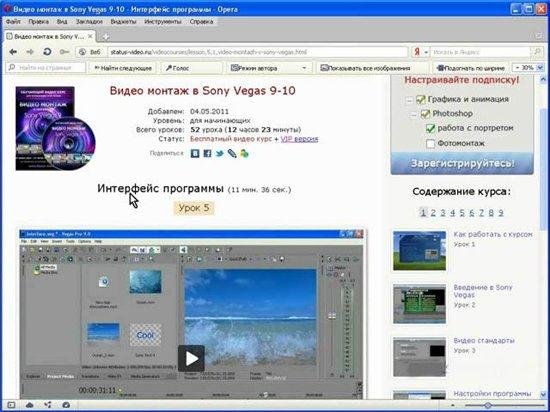The image size is (550, 412).
Task: Click the search magnifier button
Action: tap(537, 52)
